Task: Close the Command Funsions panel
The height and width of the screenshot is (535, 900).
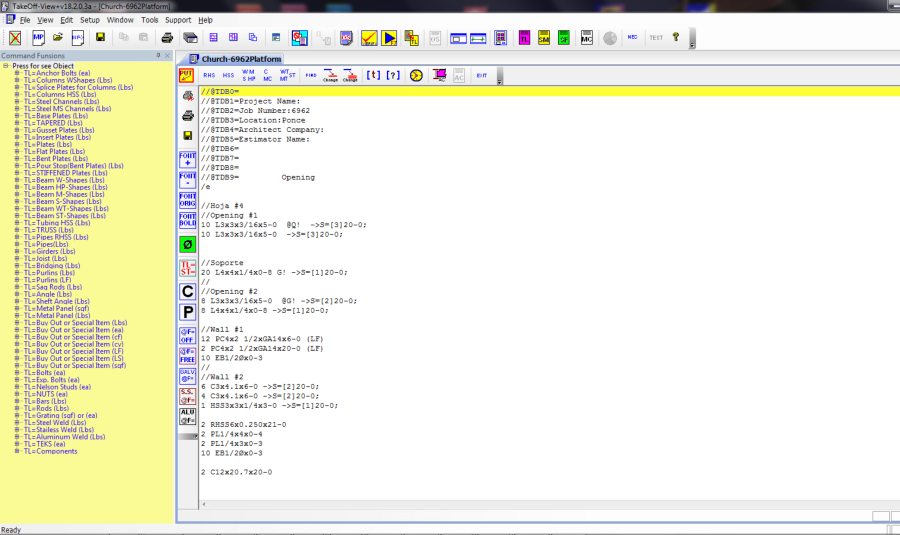Action: pyautogui.click(x=168, y=56)
